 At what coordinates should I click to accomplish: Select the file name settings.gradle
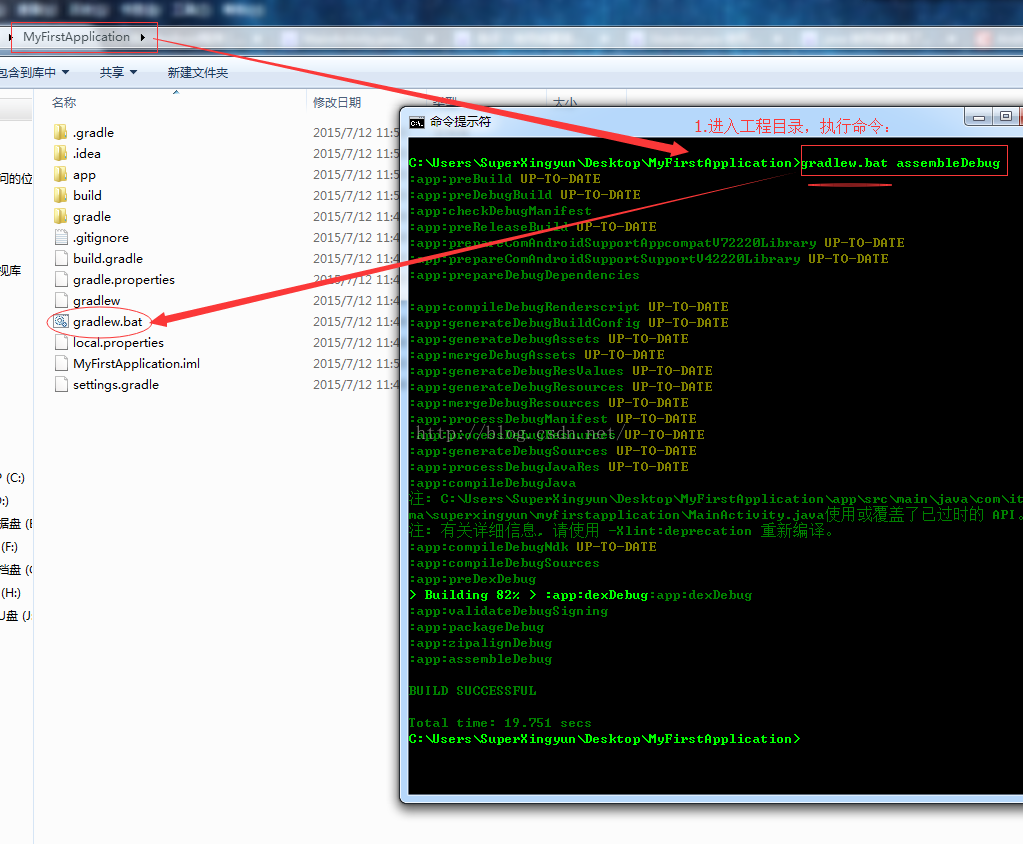[116, 384]
